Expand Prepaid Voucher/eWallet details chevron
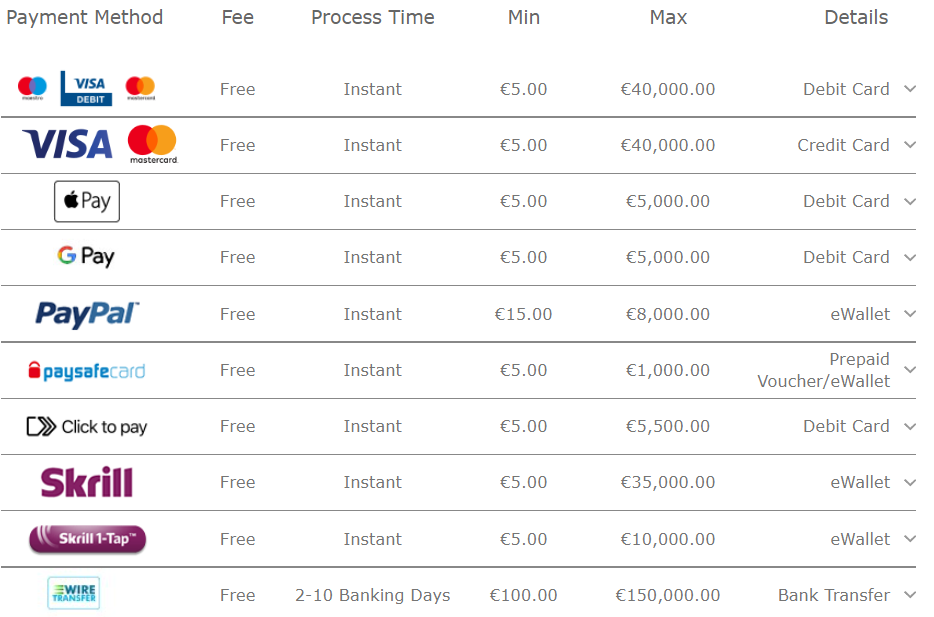This screenshot has height=617, width=934. 910,370
